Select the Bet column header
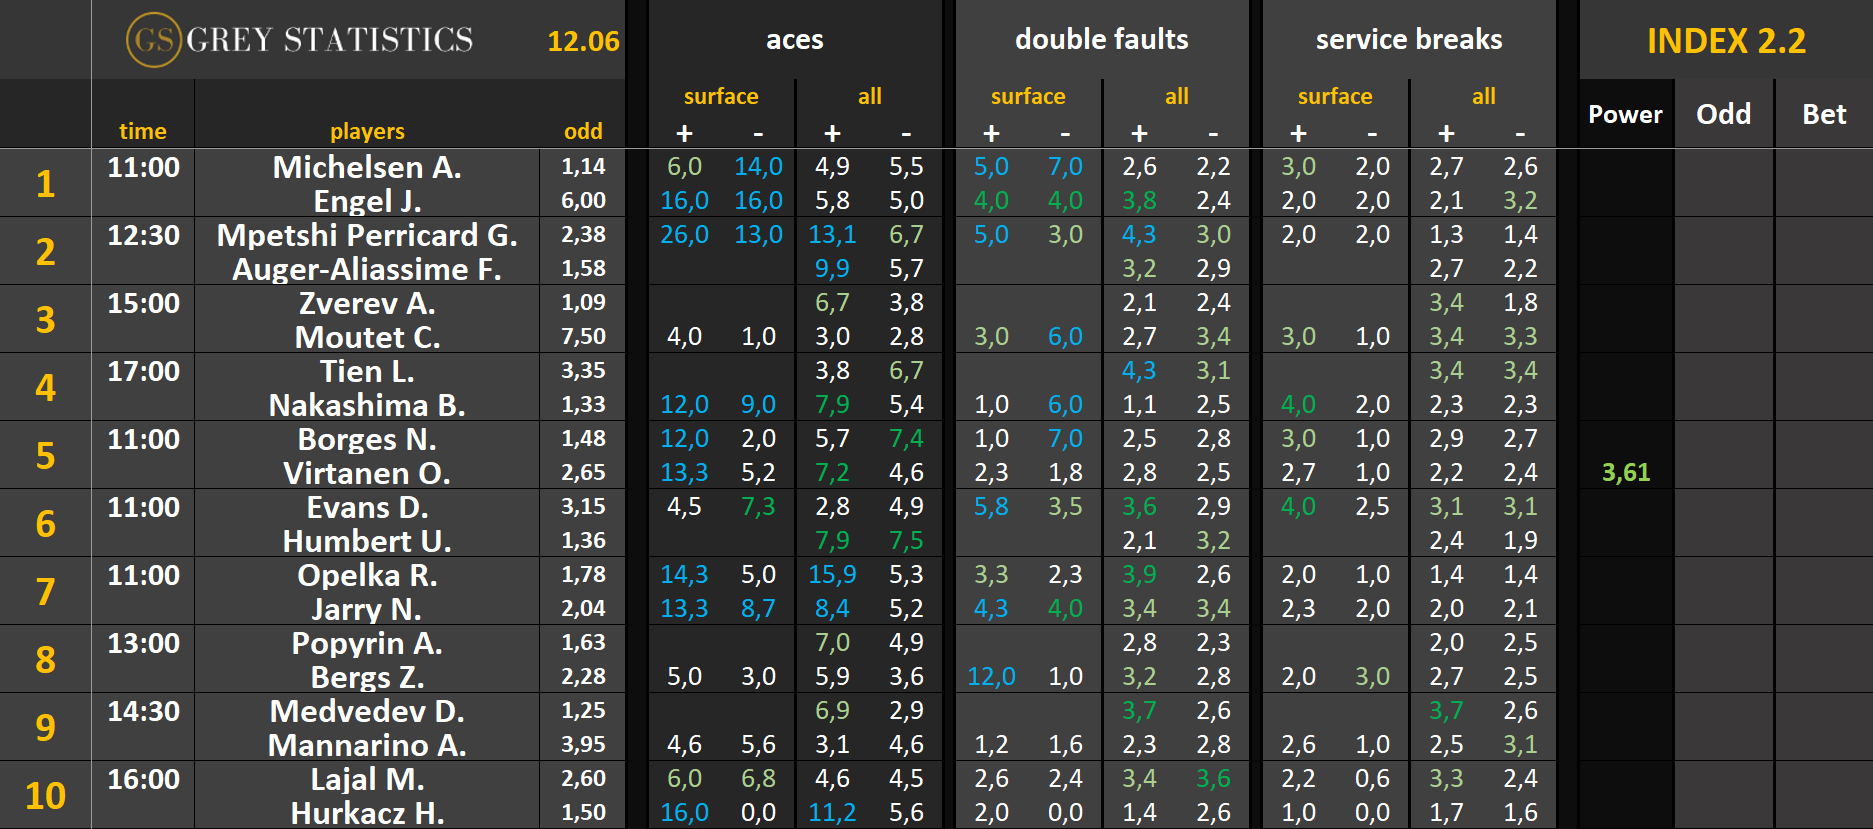This screenshot has width=1873, height=829. click(1824, 114)
